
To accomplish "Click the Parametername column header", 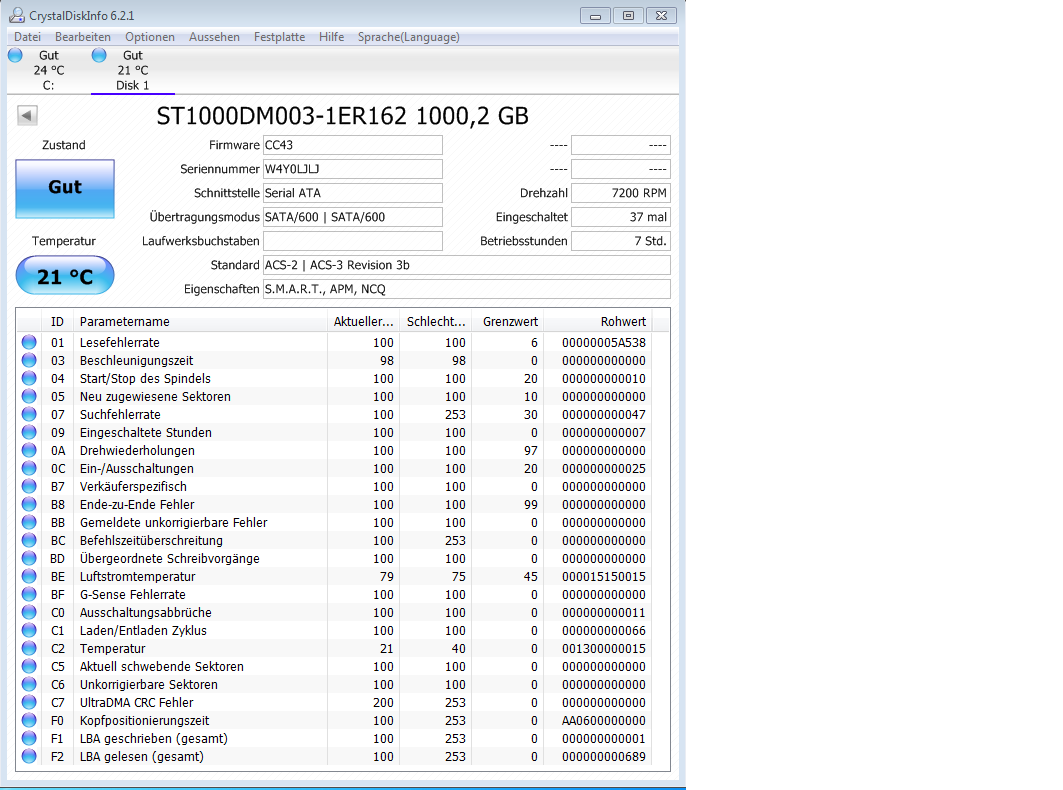I will [x=200, y=321].
